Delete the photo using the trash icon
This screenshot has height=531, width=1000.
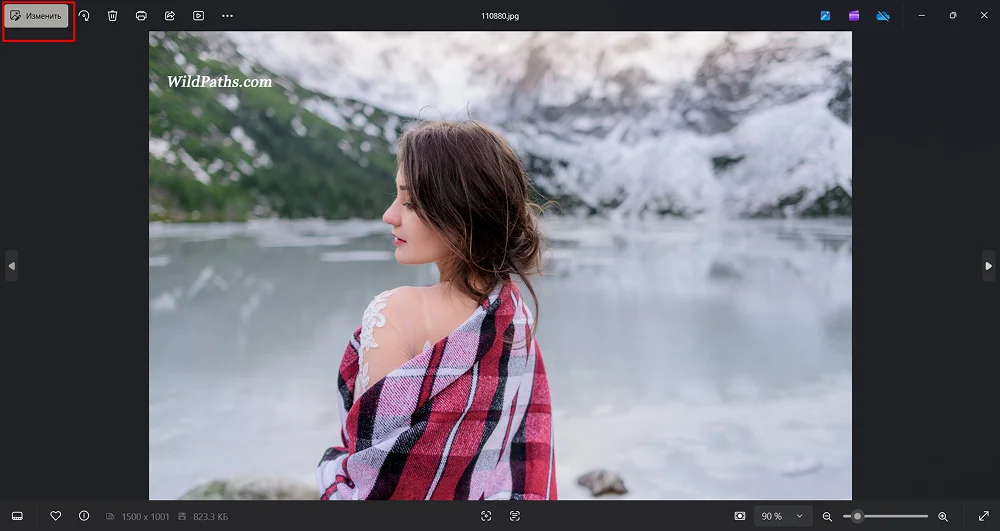[x=113, y=16]
